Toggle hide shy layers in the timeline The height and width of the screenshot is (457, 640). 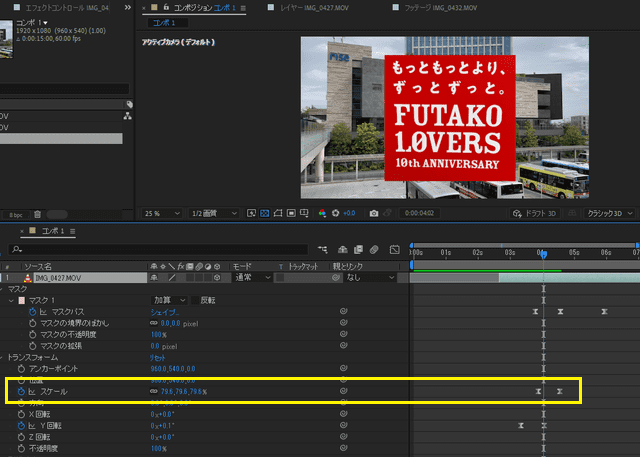[343, 249]
